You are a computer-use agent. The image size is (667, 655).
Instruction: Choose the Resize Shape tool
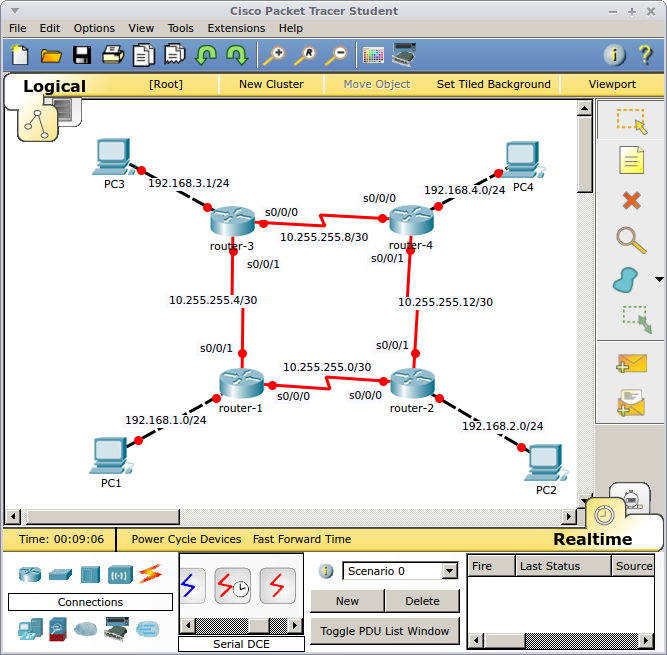pyautogui.click(x=637, y=319)
